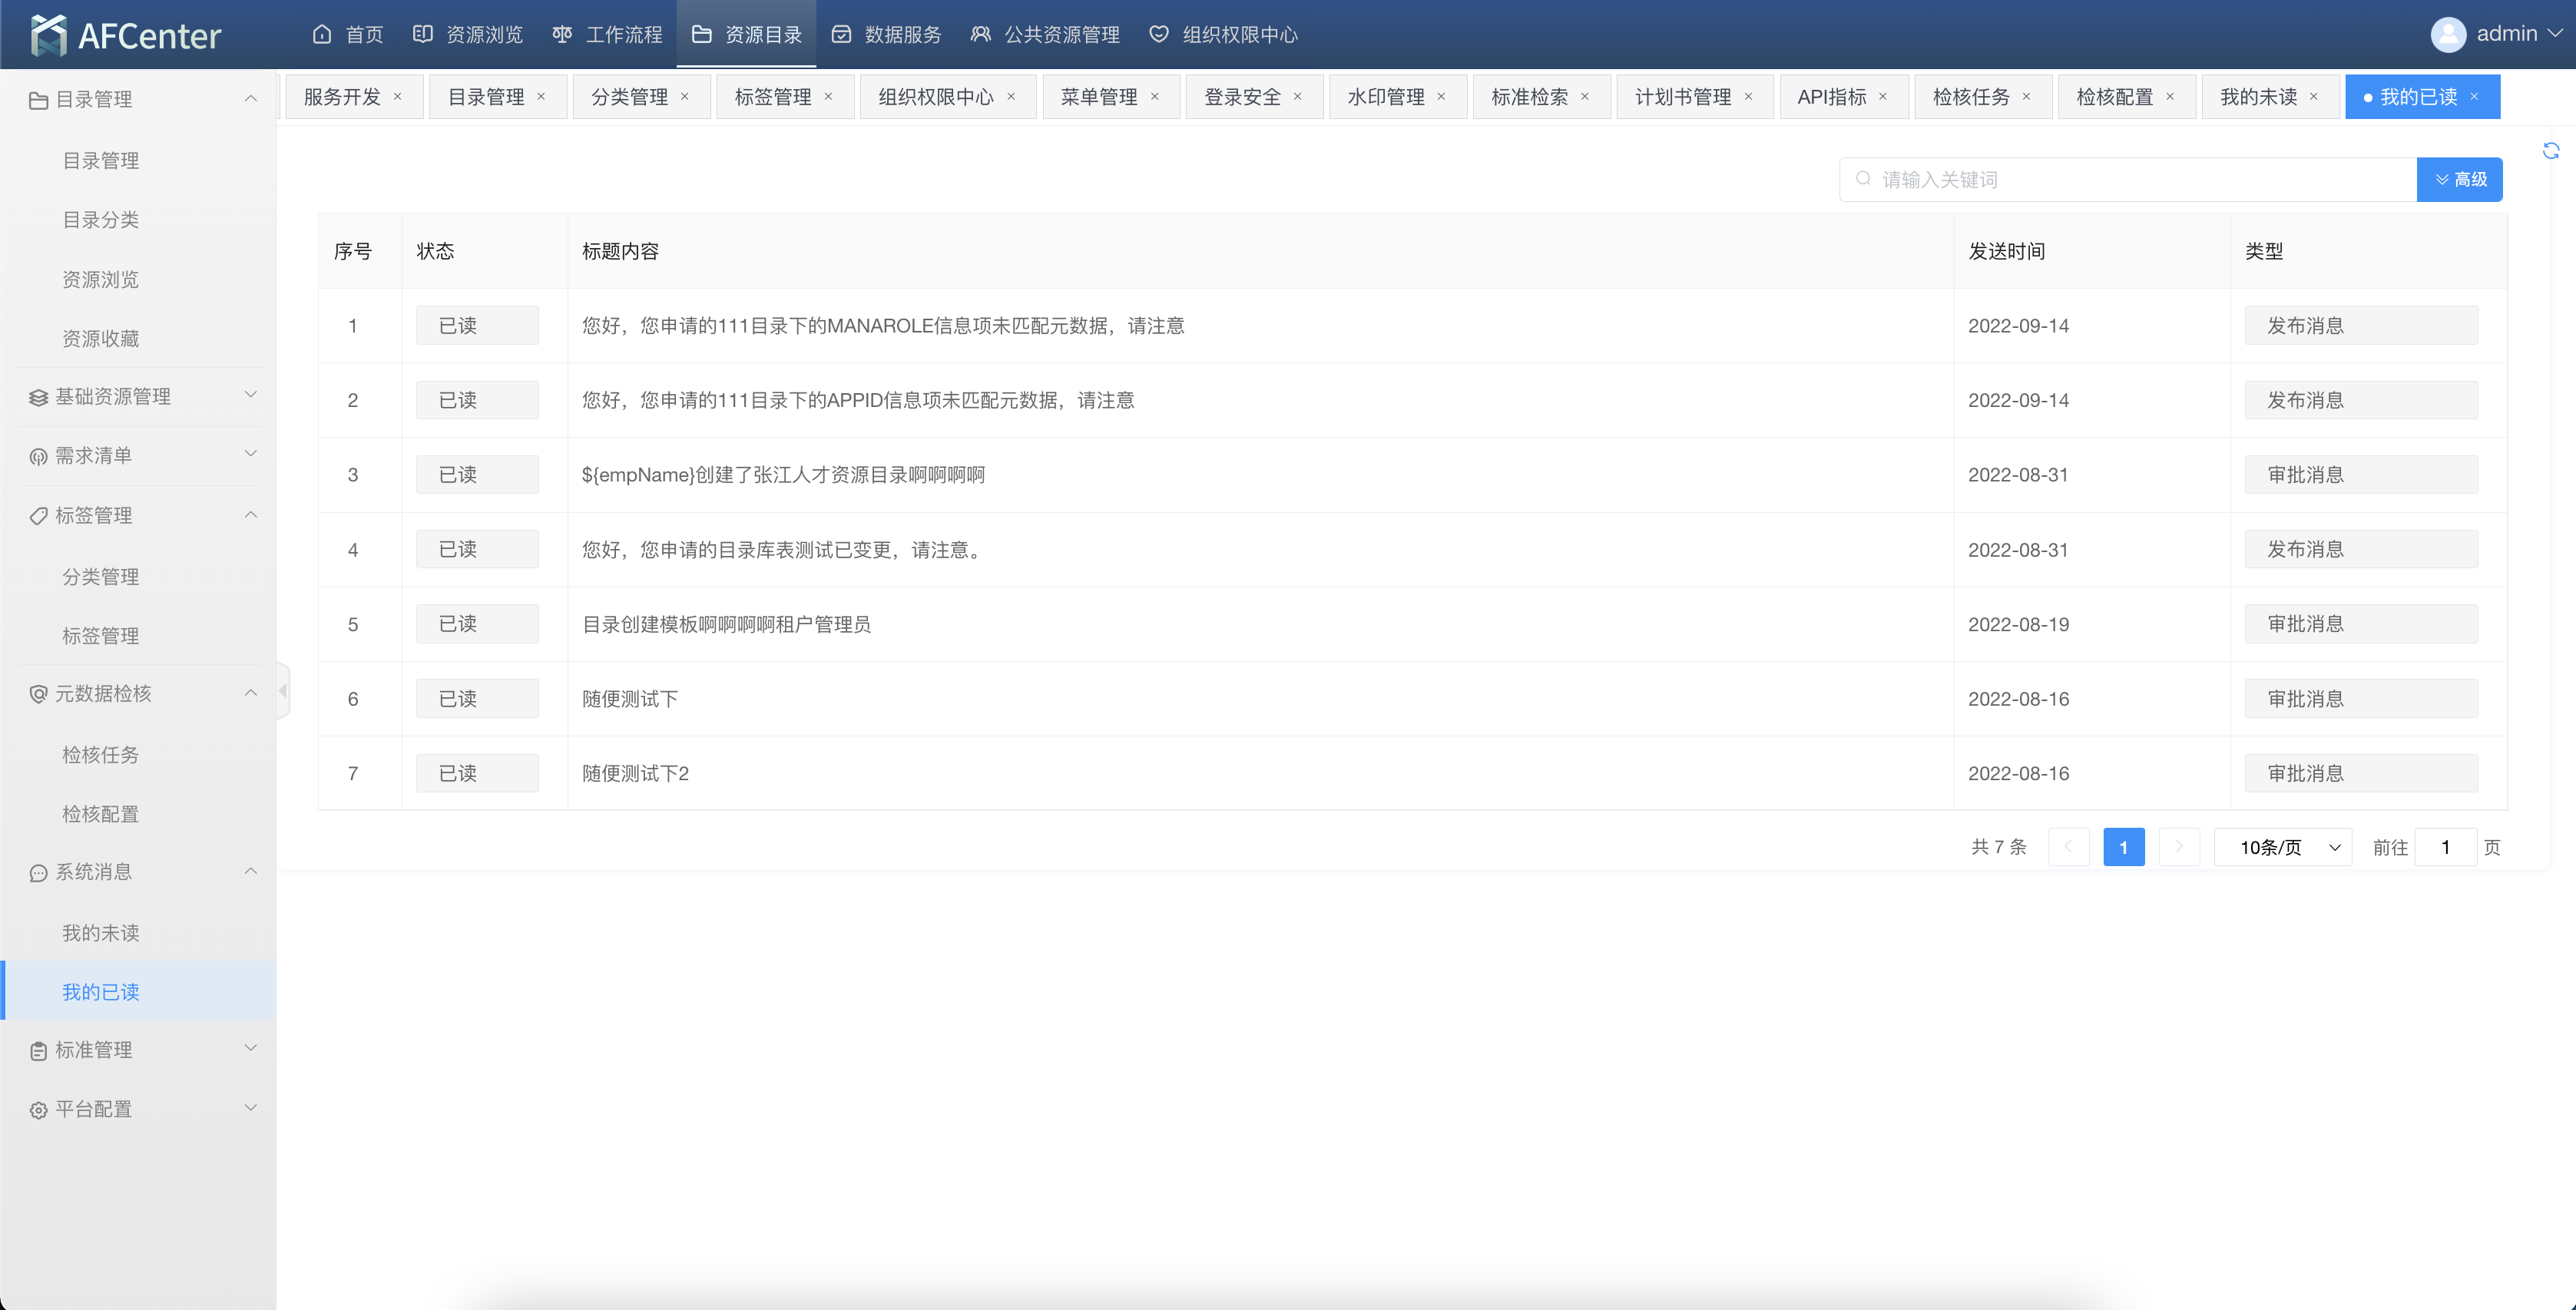Select 数据服务 in top navigation

(886, 35)
